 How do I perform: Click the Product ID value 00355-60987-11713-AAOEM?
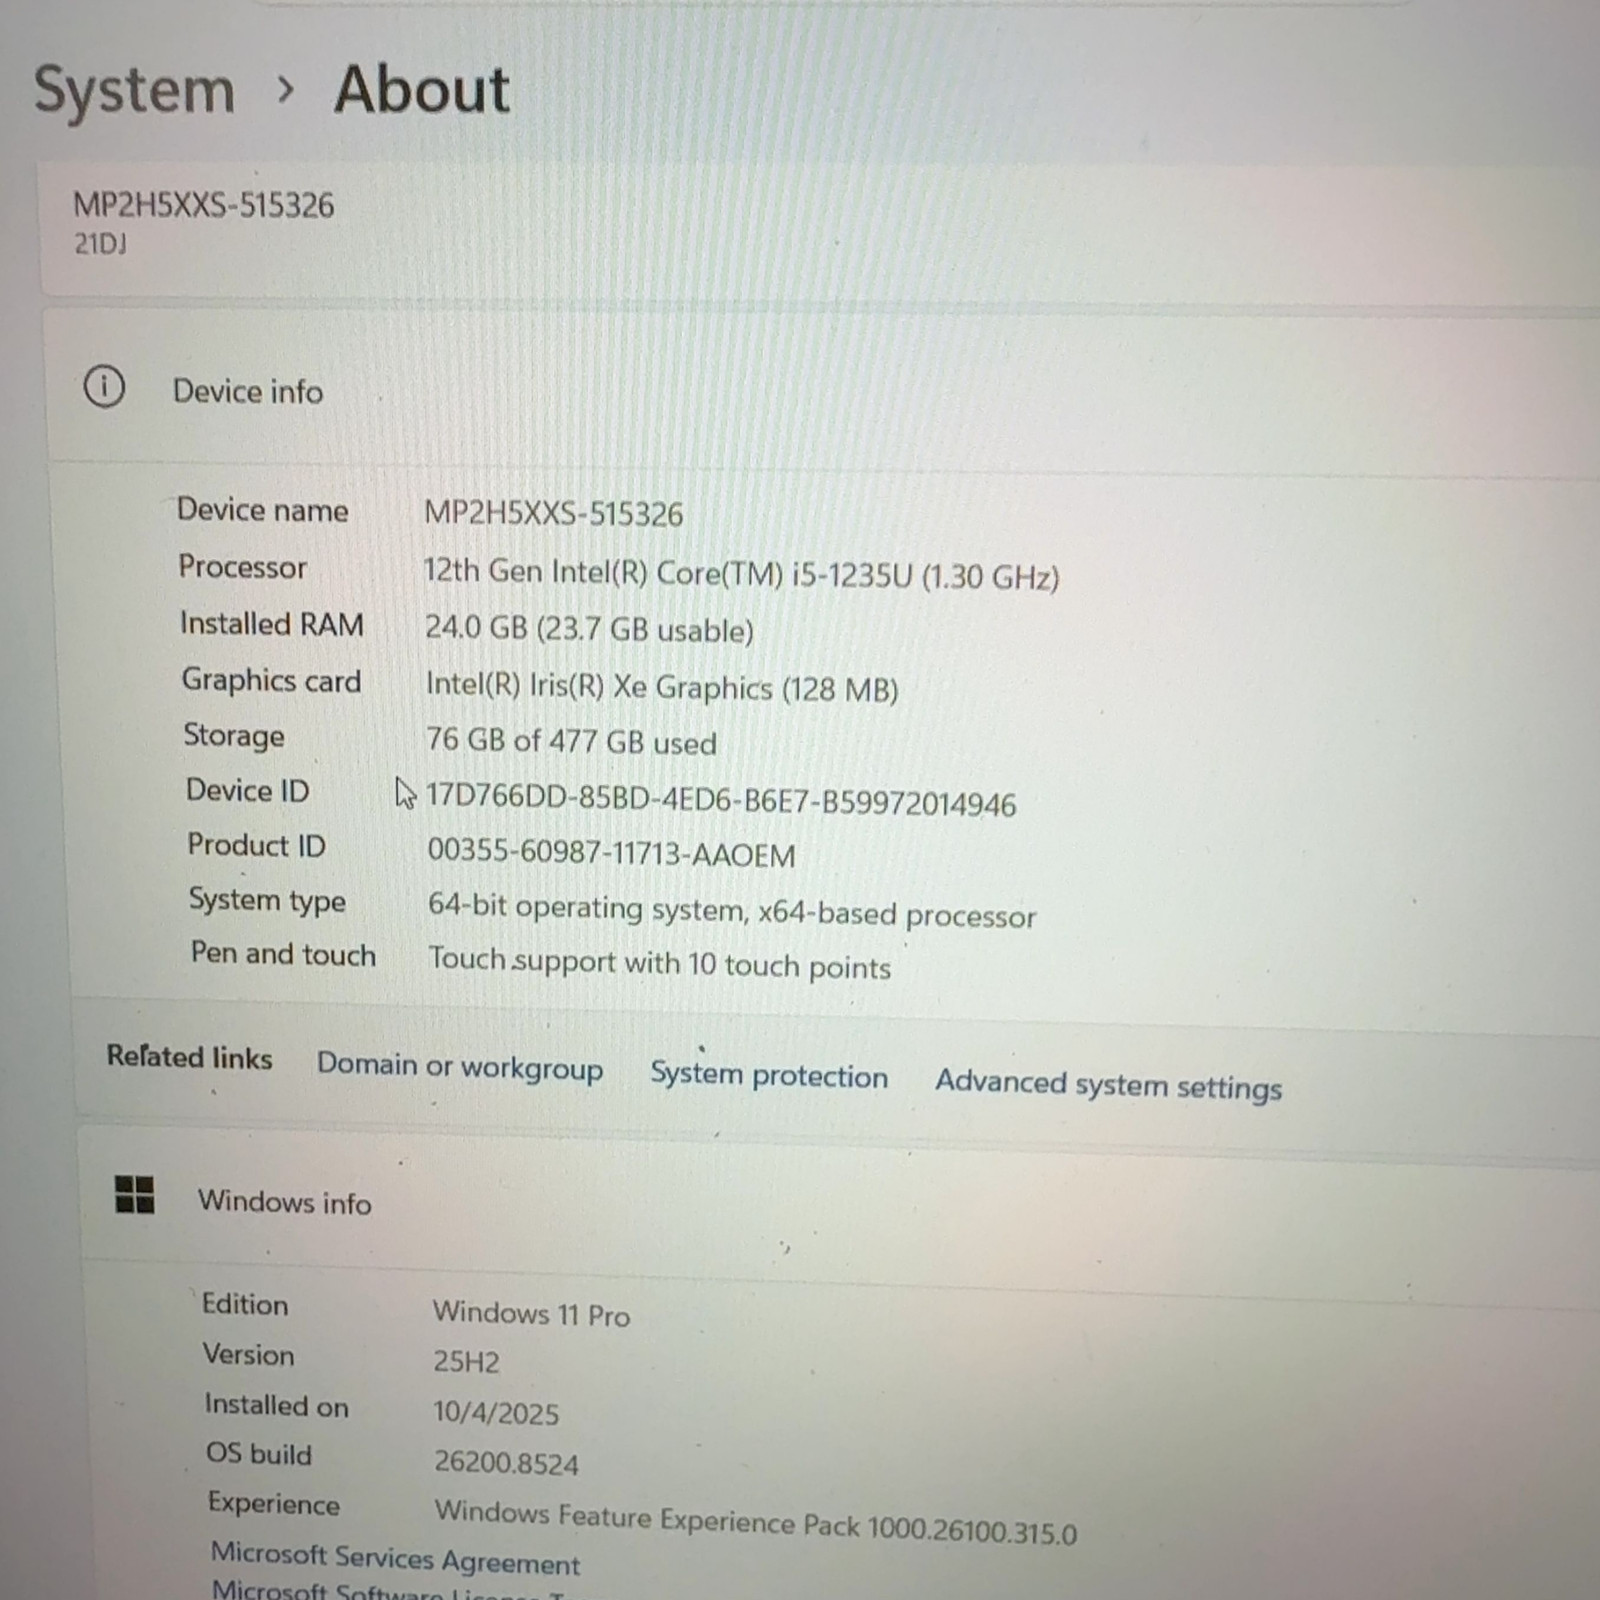[x=612, y=854]
